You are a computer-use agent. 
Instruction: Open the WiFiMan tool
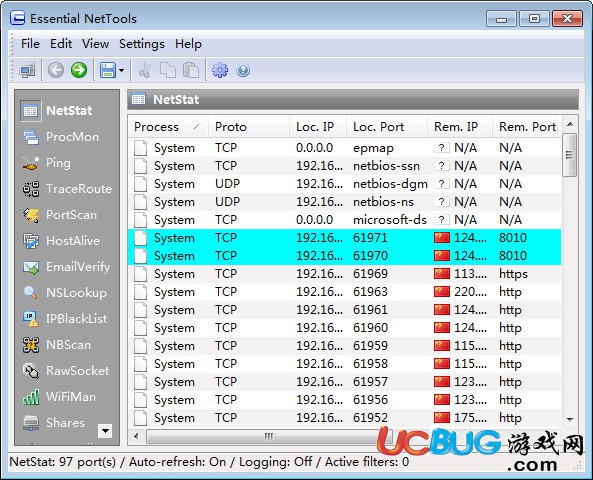pos(59,397)
